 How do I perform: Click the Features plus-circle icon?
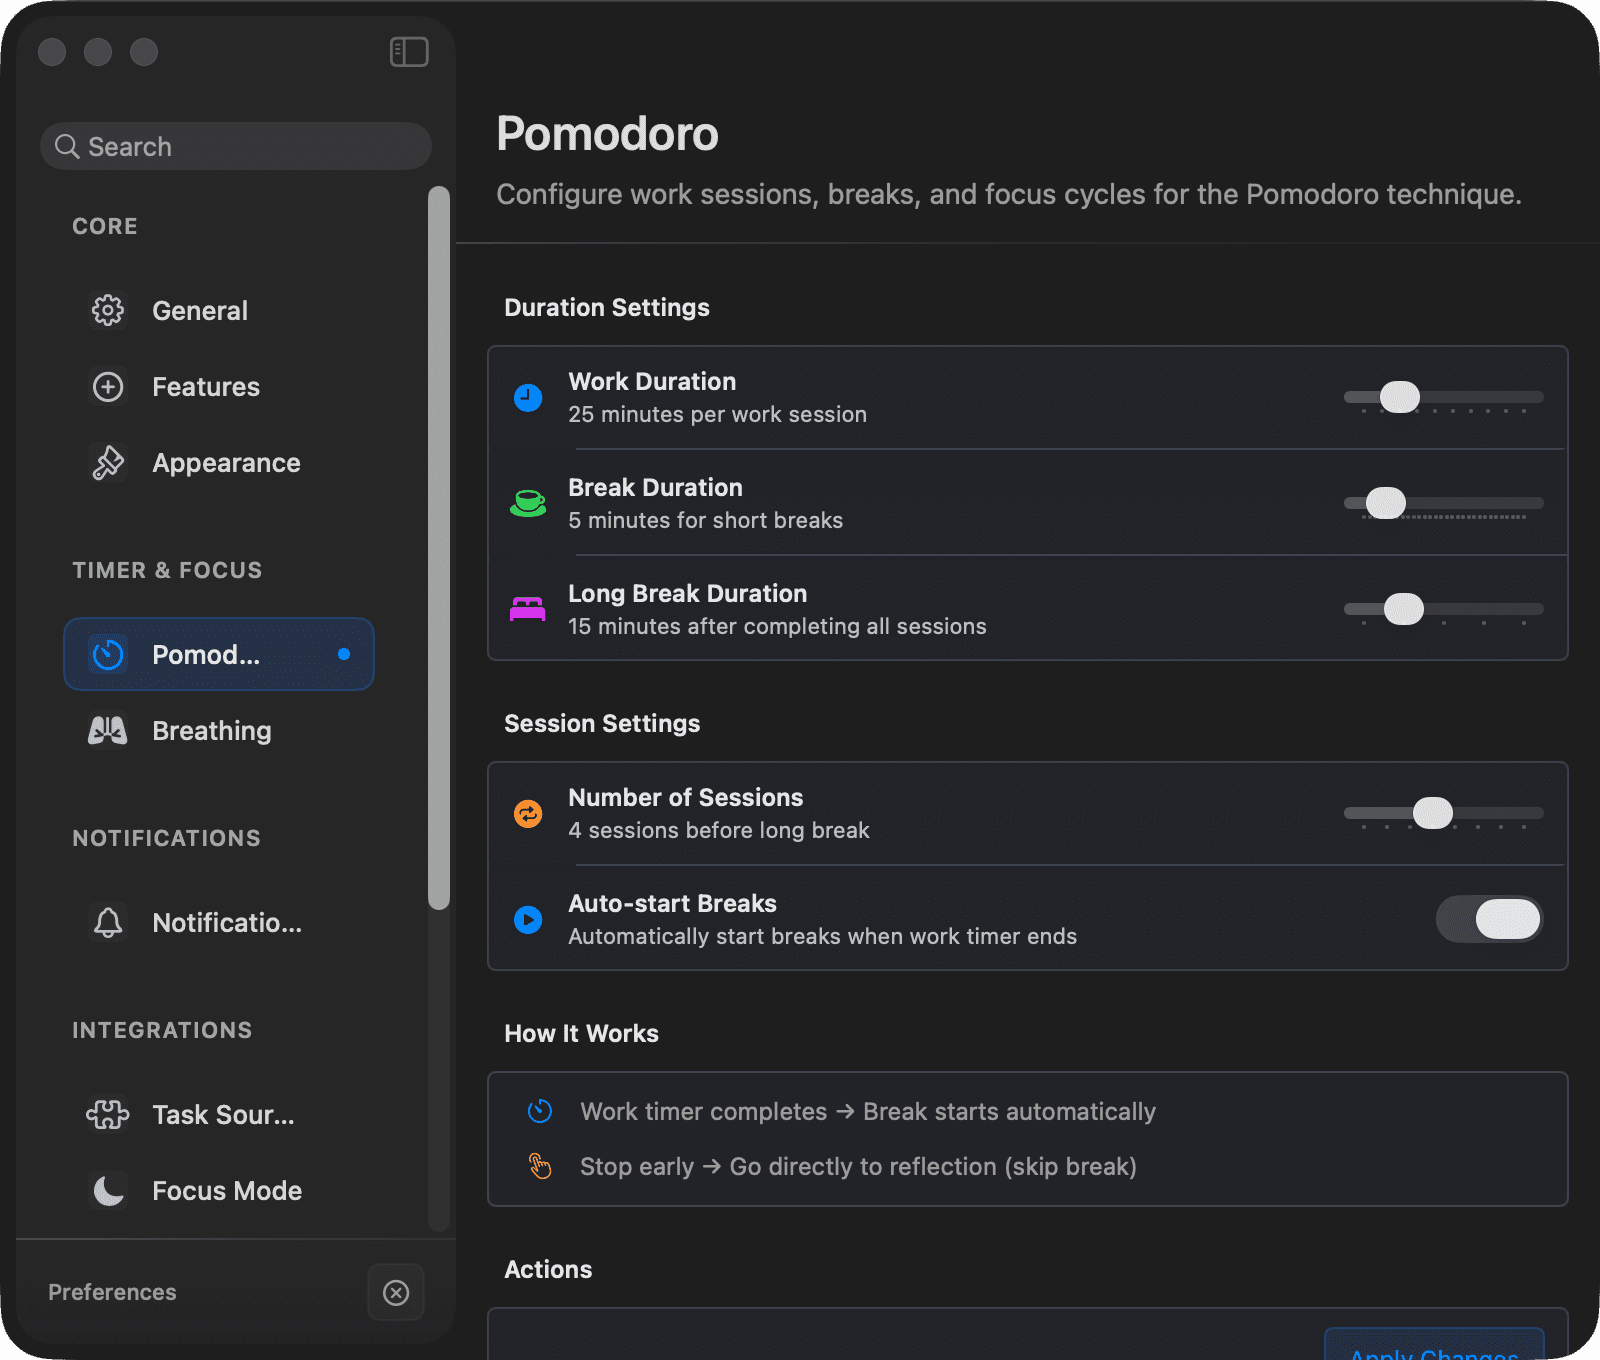tap(108, 386)
